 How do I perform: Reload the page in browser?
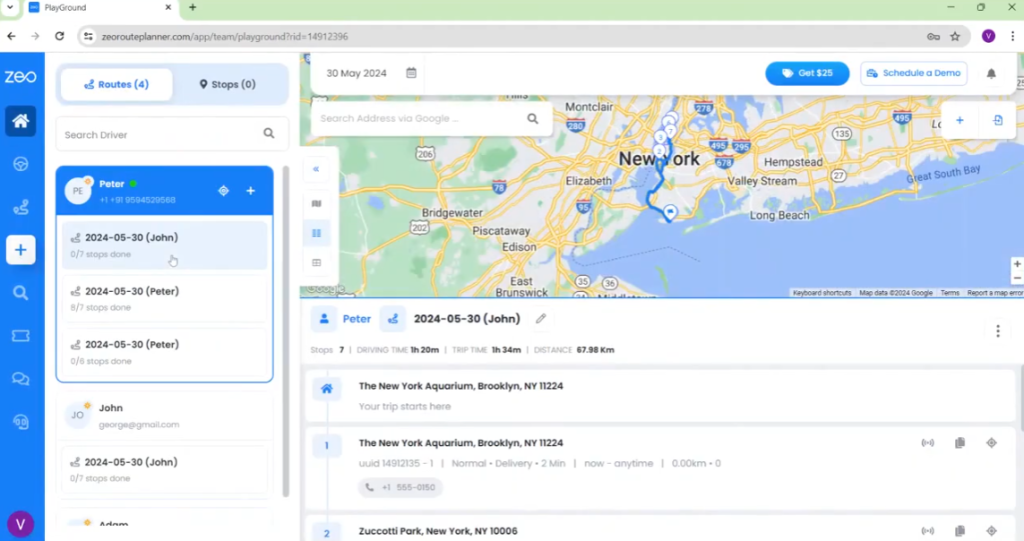(x=59, y=37)
